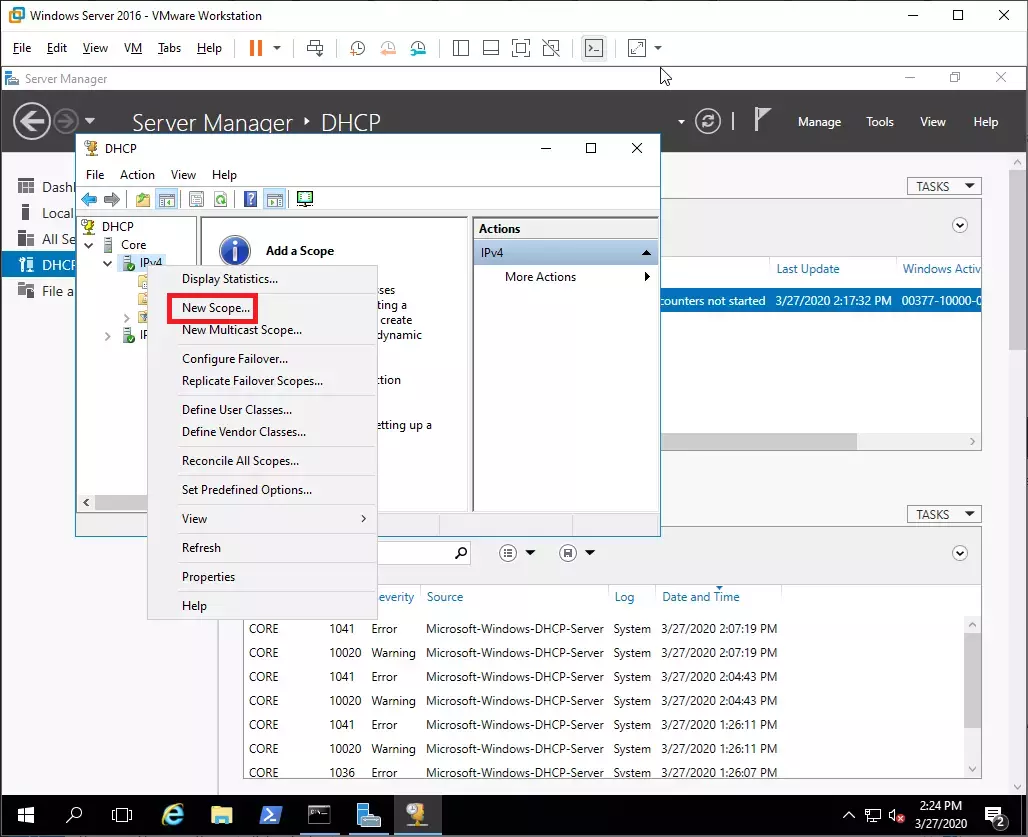The image size is (1028, 837).
Task: Sort events by Date and Time column
Action: [700, 597]
